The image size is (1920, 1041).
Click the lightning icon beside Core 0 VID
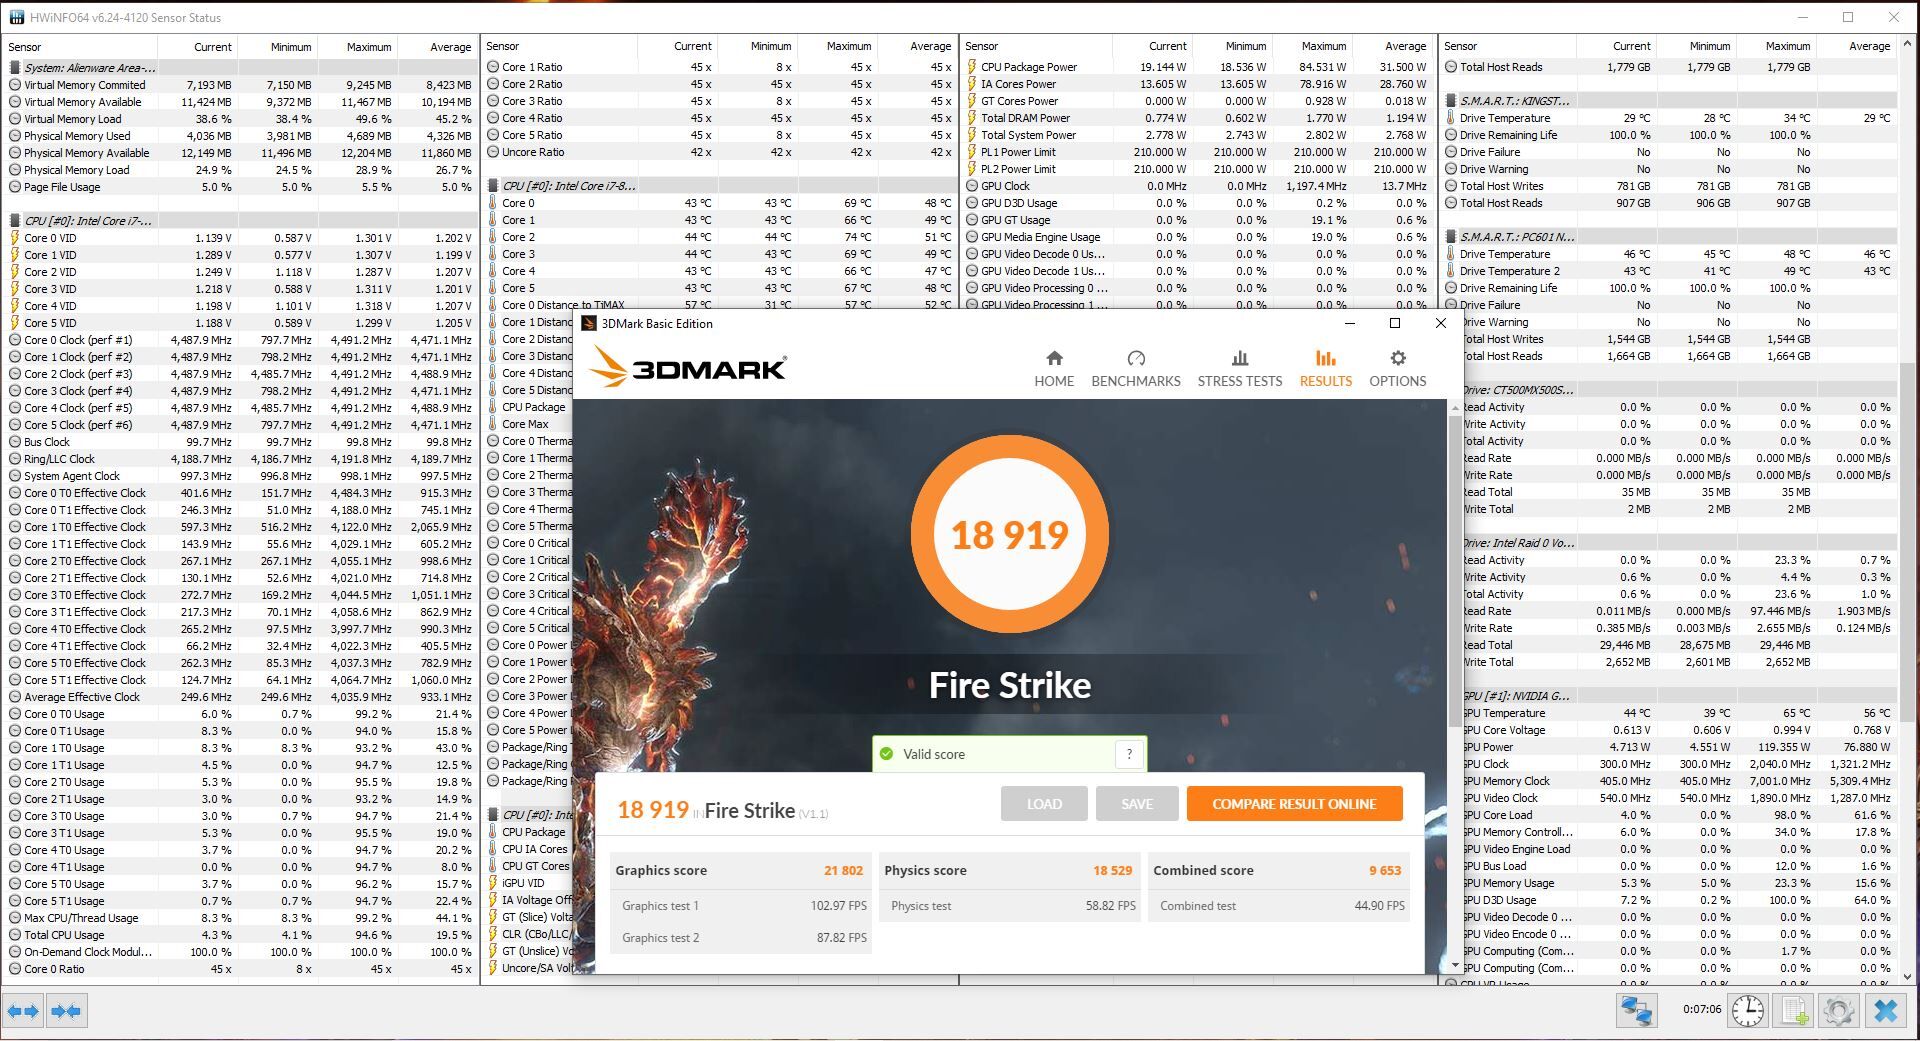coord(15,238)
